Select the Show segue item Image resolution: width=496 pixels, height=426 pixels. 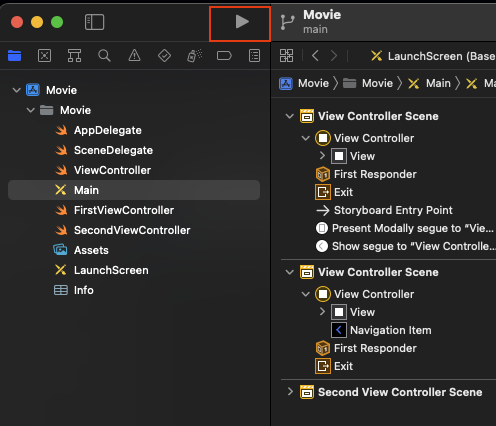[405, 246]
